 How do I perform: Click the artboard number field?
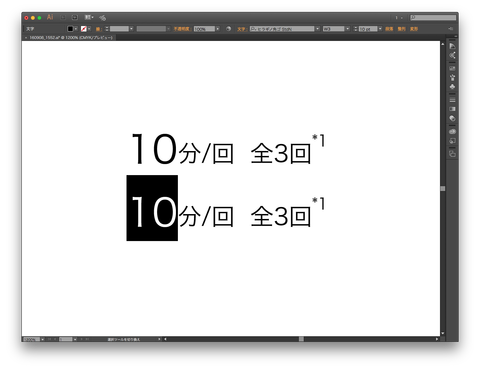tap(66, 339)
